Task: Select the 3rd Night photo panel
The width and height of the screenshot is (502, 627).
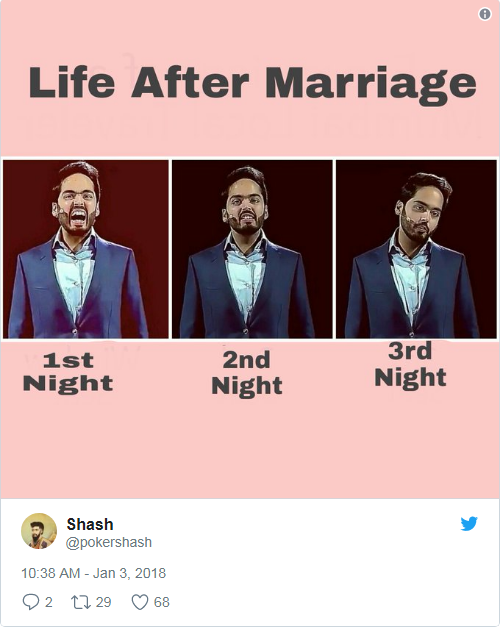Action: point(416,249)
